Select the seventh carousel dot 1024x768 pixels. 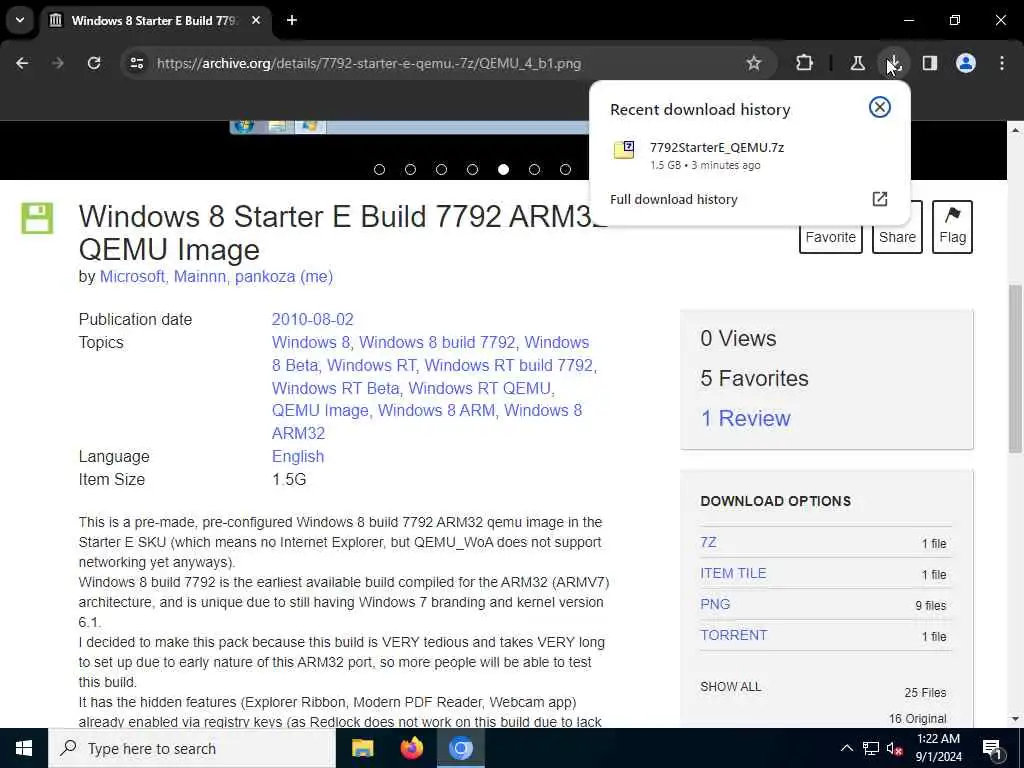pyautogui.click(x=566, y=170)
